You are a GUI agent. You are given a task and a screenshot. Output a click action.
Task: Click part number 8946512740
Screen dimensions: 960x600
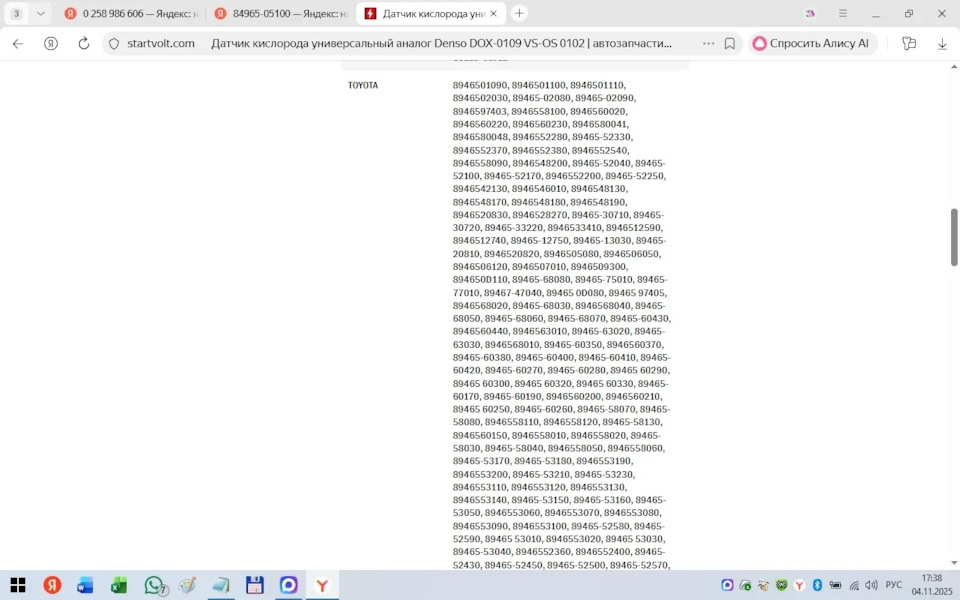click(479, 241)
